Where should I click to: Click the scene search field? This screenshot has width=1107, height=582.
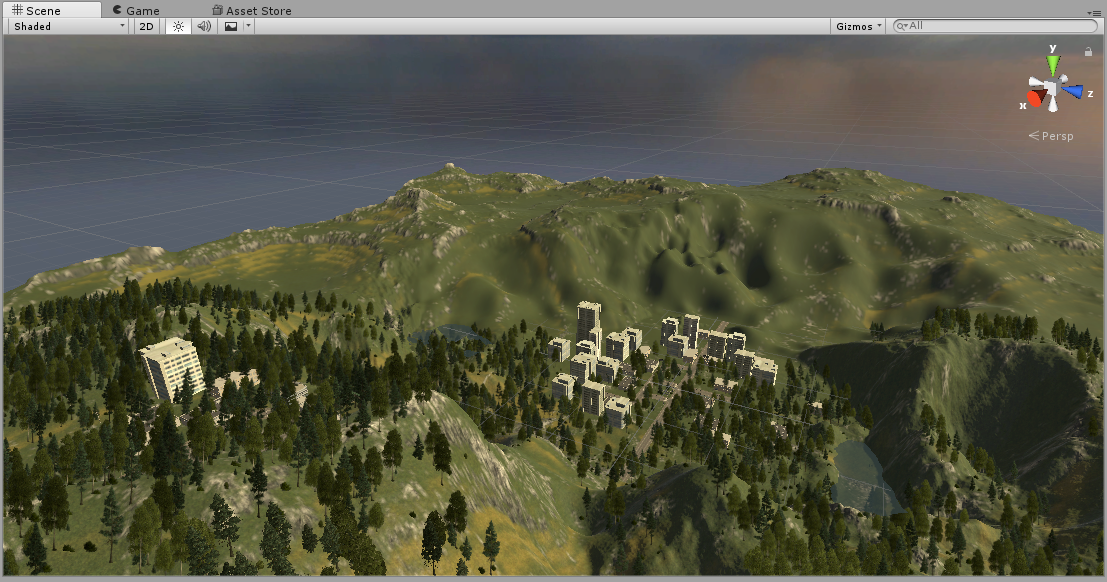click(x=995, y=26)
